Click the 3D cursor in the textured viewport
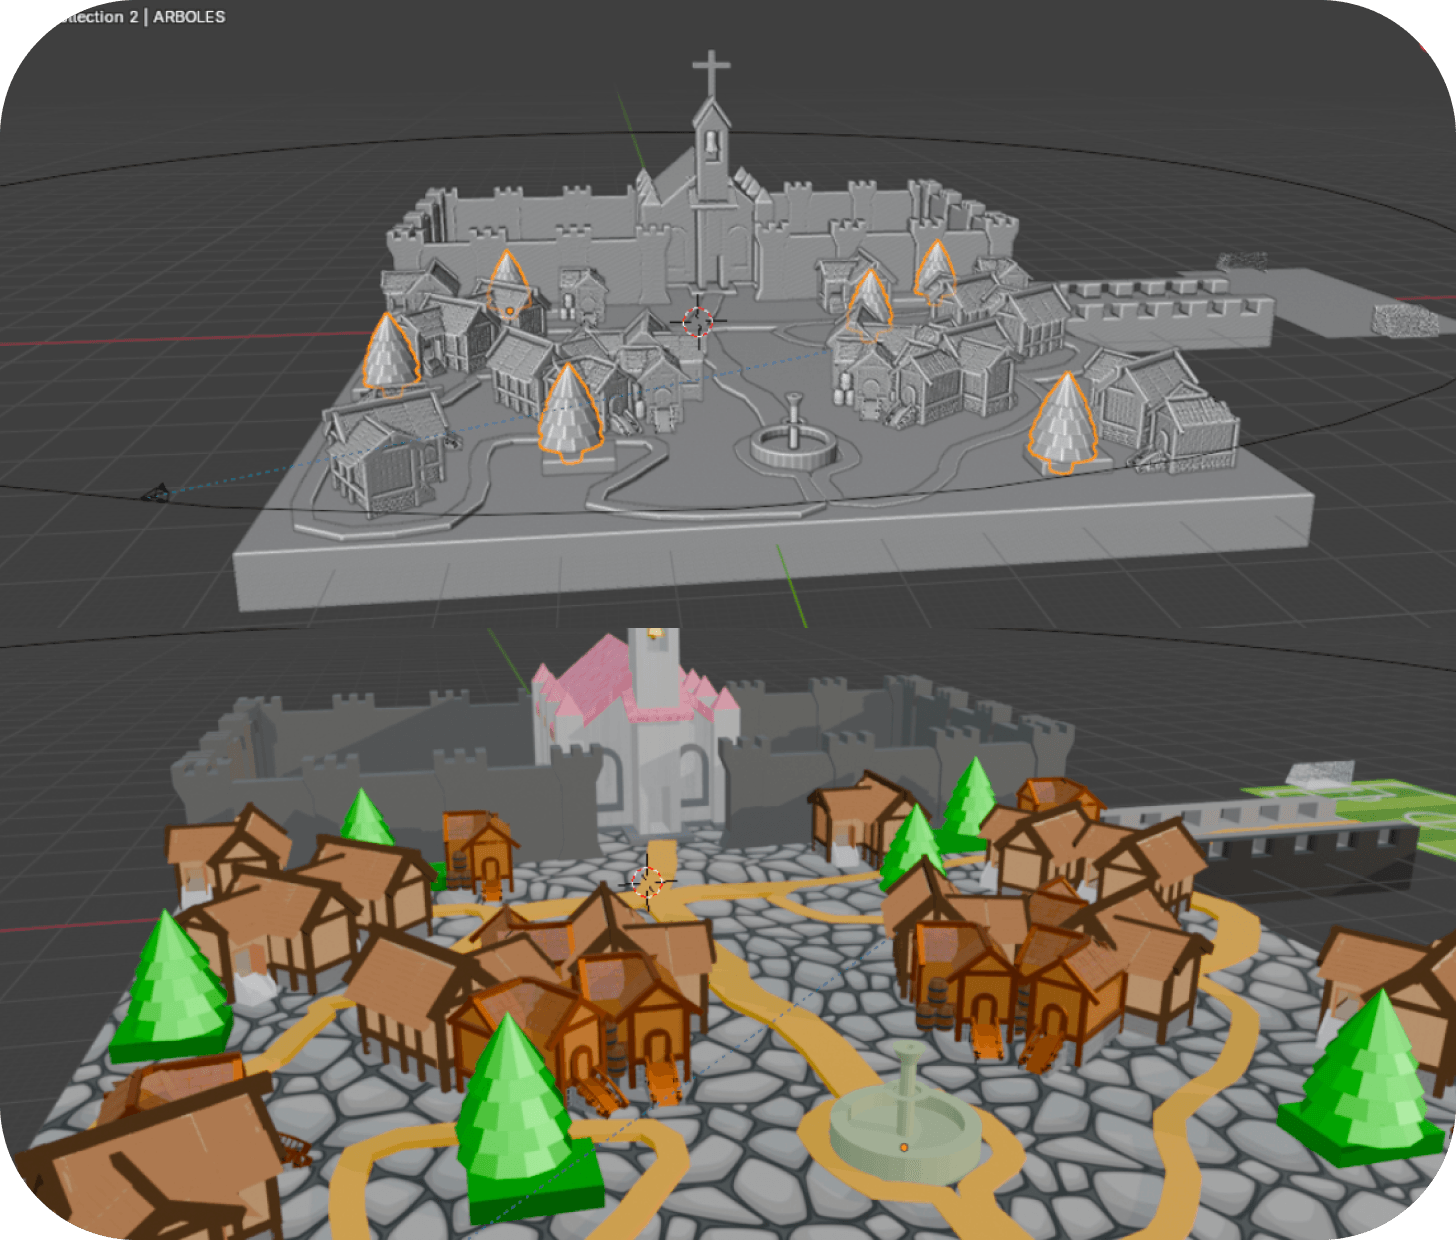This screenshot has width=1456, height=1240. pyautogui.click(x=647, y=883)
